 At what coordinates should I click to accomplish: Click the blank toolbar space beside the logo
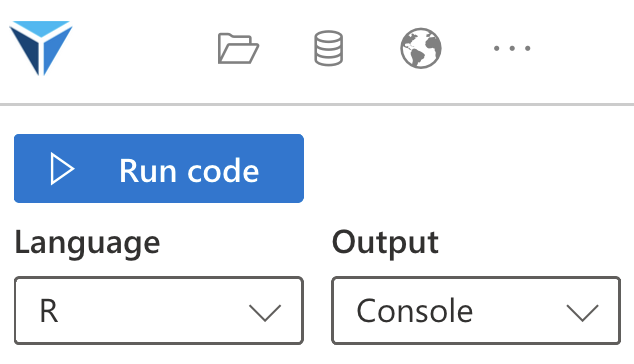click(x=142, y=48)
